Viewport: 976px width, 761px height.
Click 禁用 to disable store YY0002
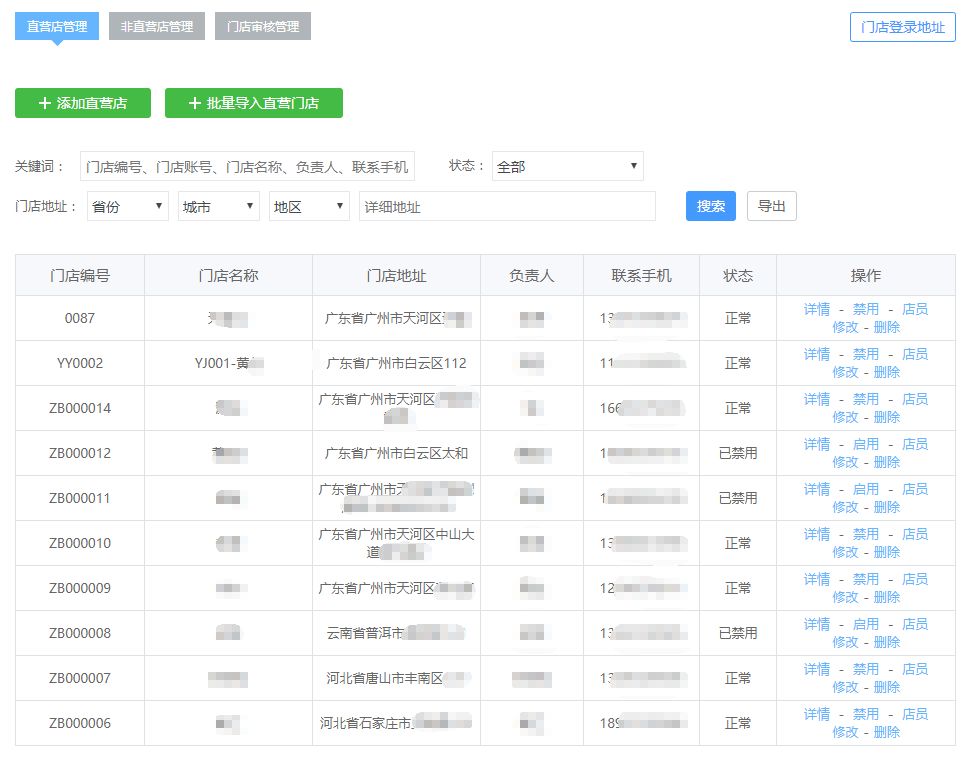(865, 354)
